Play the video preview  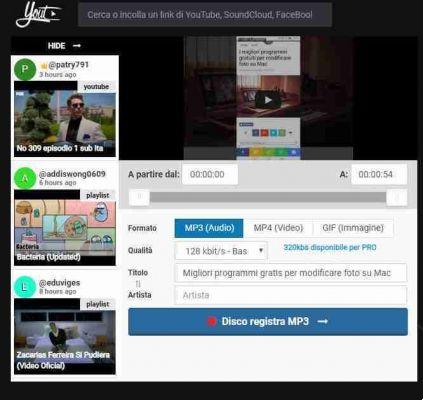(268, 100)
